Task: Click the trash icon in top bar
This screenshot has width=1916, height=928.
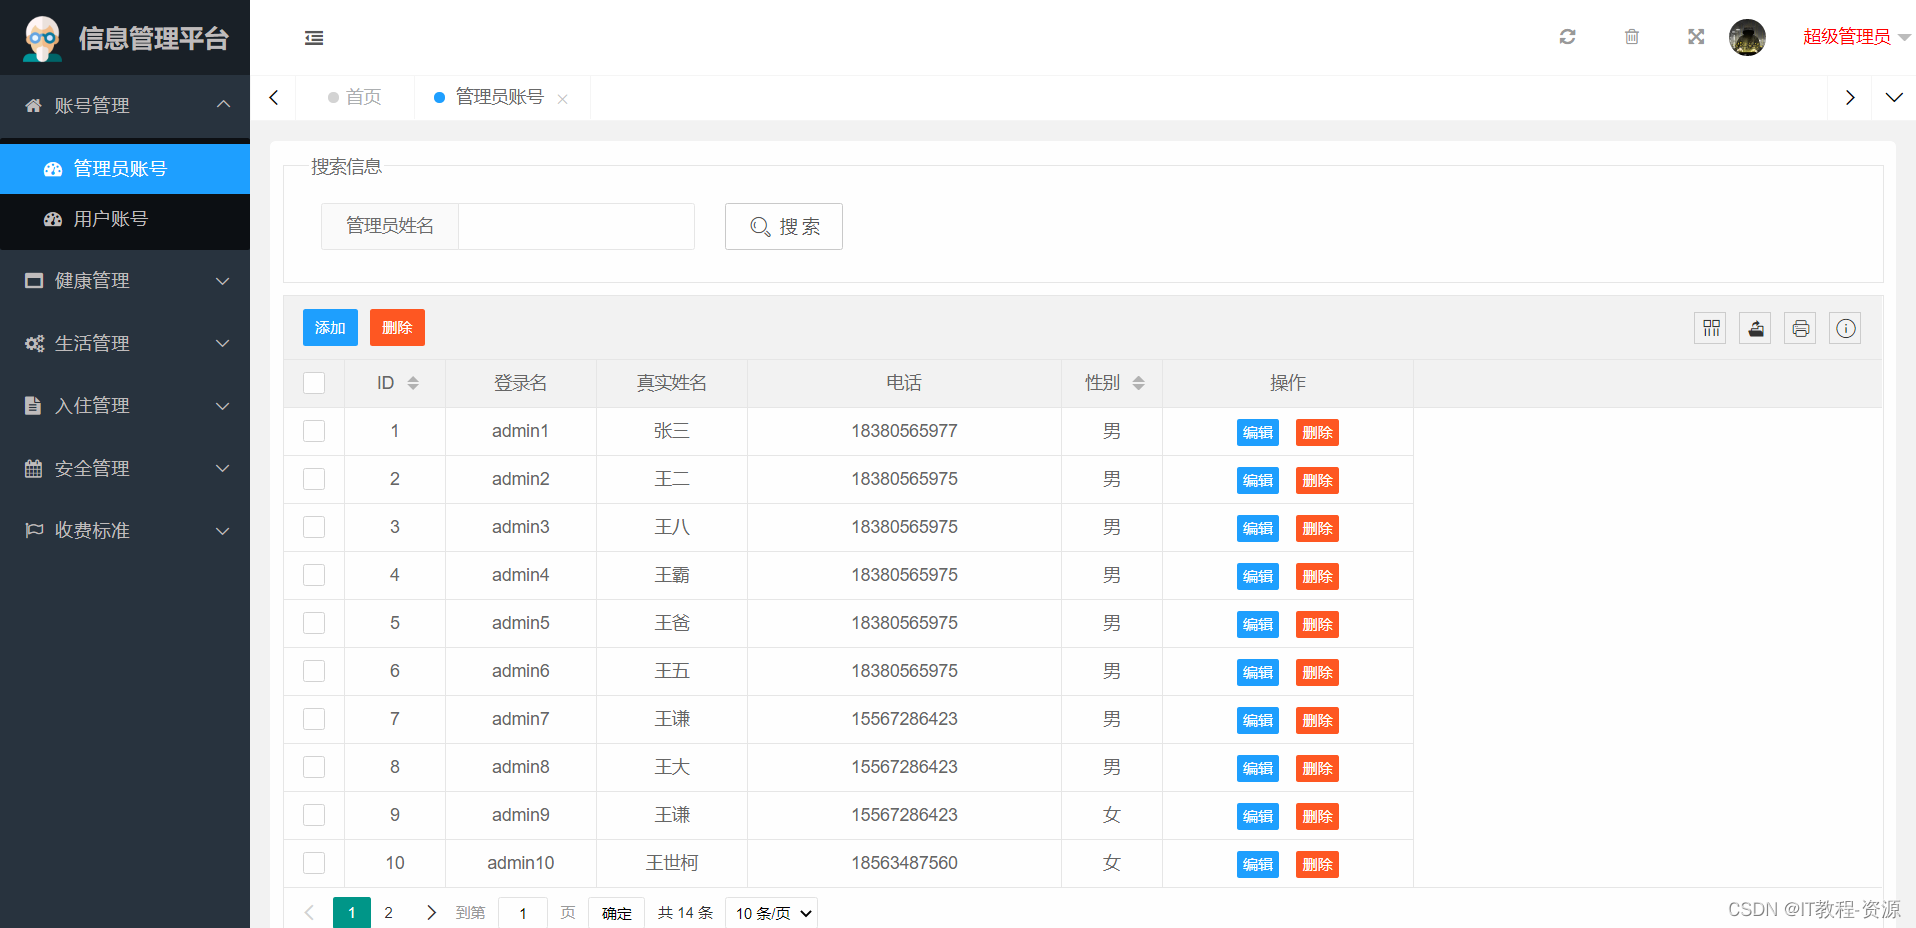Action: click(1632, 37)
